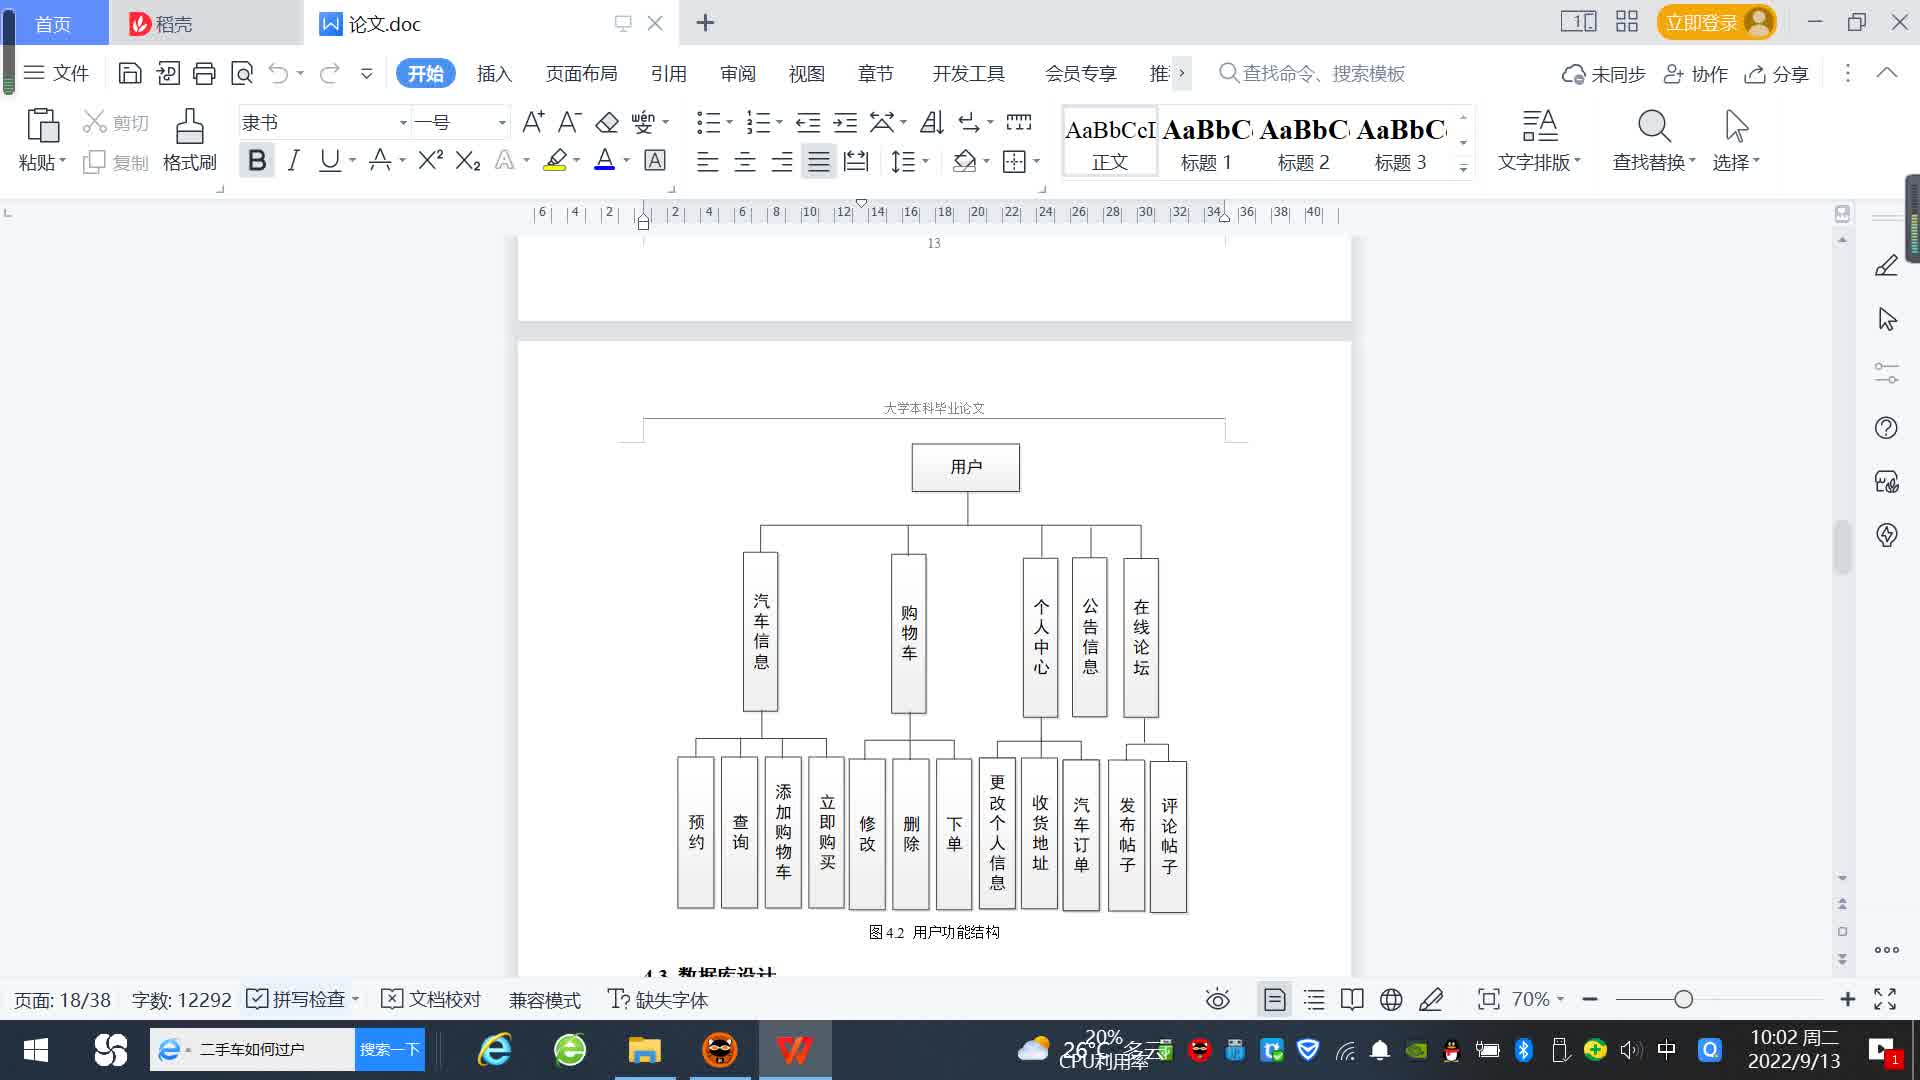Switch to web layout view
The width and height of the screenshot is (1920, 1080).
pyautogui.click(x=1391, y=999)
